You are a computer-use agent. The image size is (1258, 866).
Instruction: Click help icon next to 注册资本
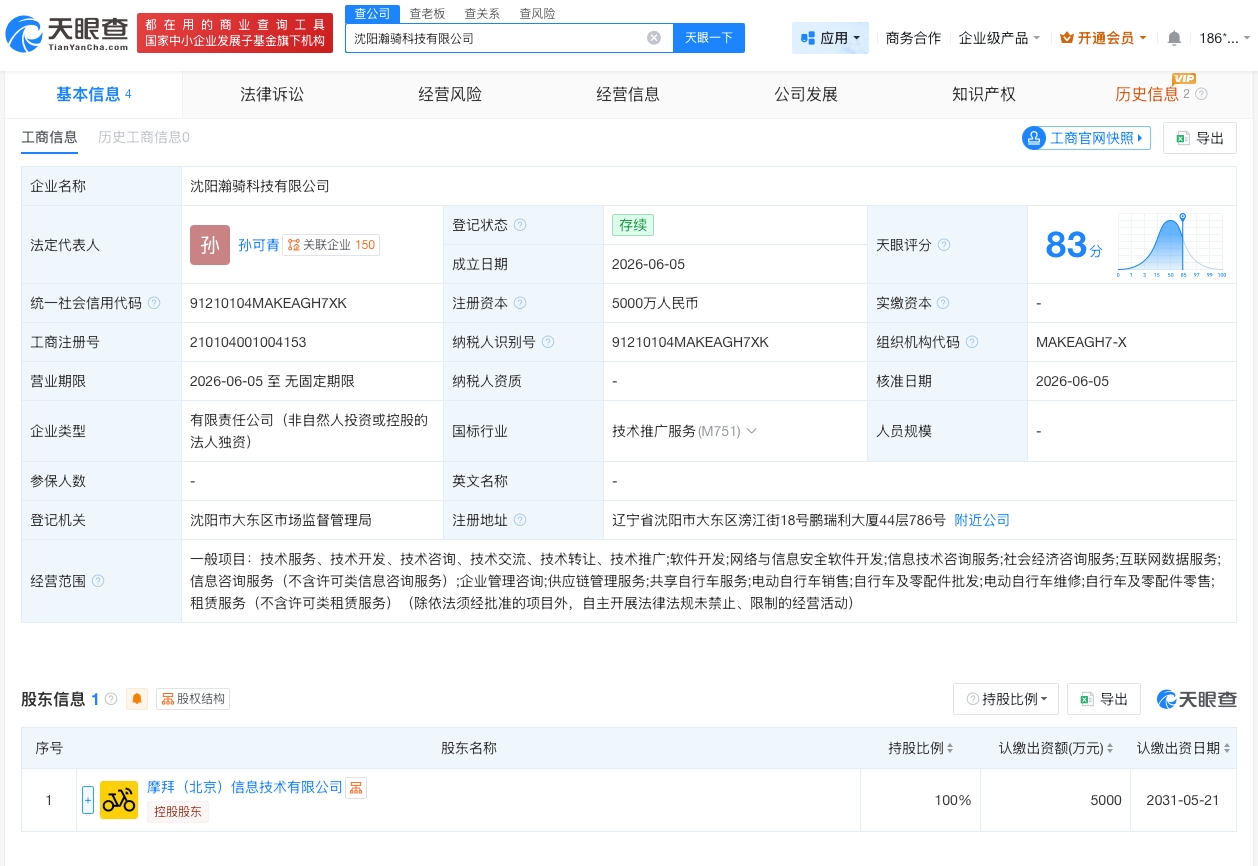[520, 303]
